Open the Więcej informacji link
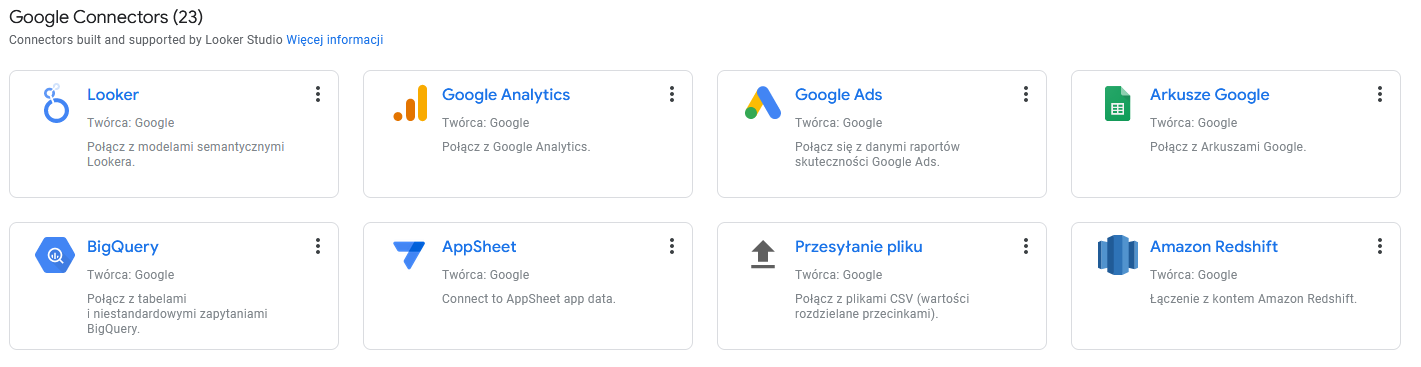 [335, 40]
